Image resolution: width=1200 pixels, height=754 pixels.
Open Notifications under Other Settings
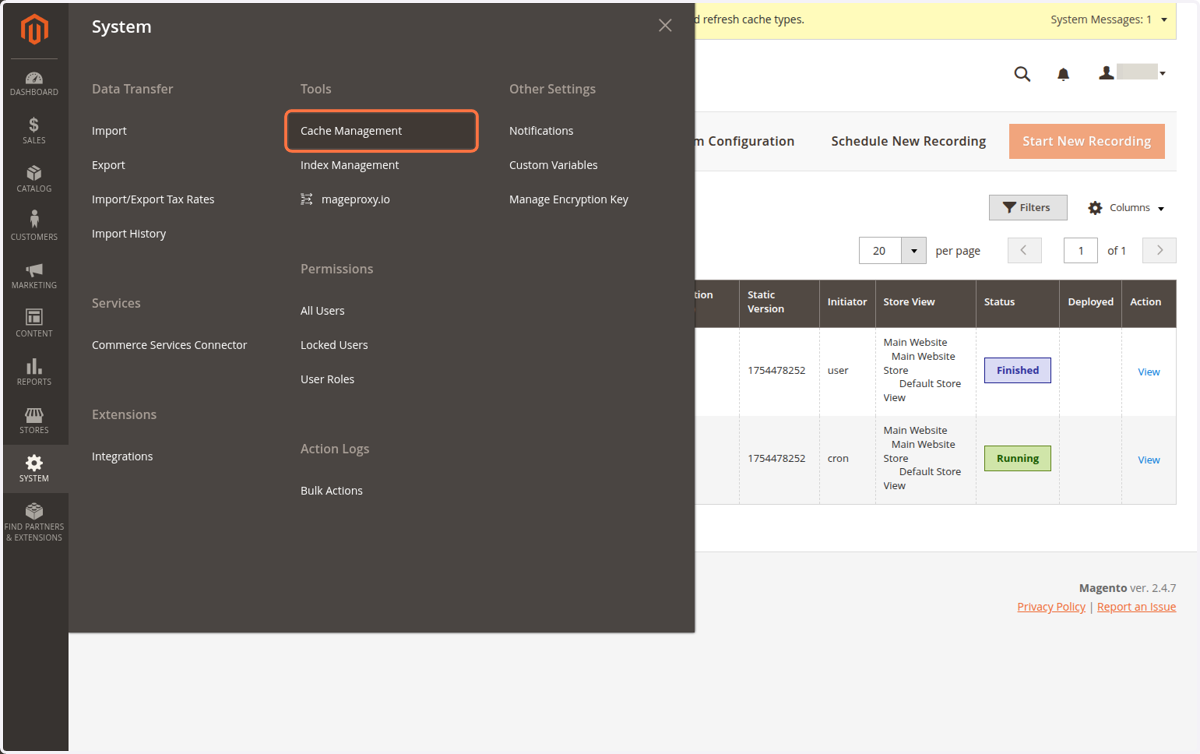(541, 131)
